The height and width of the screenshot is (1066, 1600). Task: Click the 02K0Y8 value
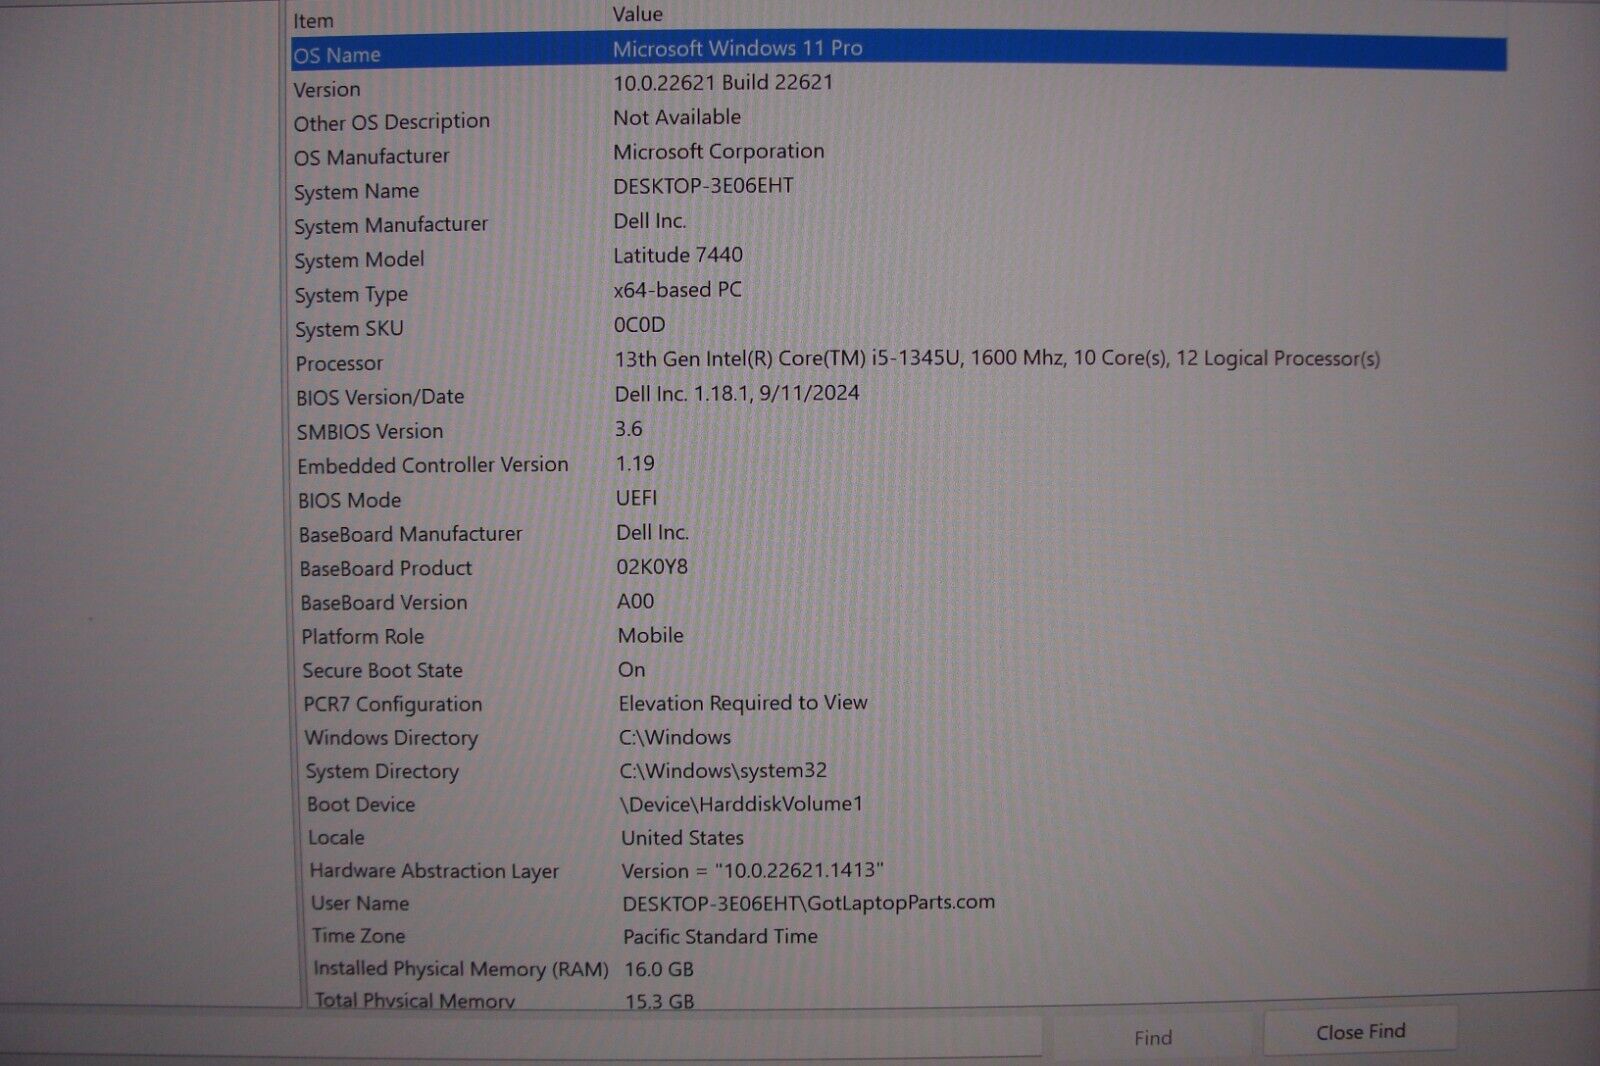[652, 567]
